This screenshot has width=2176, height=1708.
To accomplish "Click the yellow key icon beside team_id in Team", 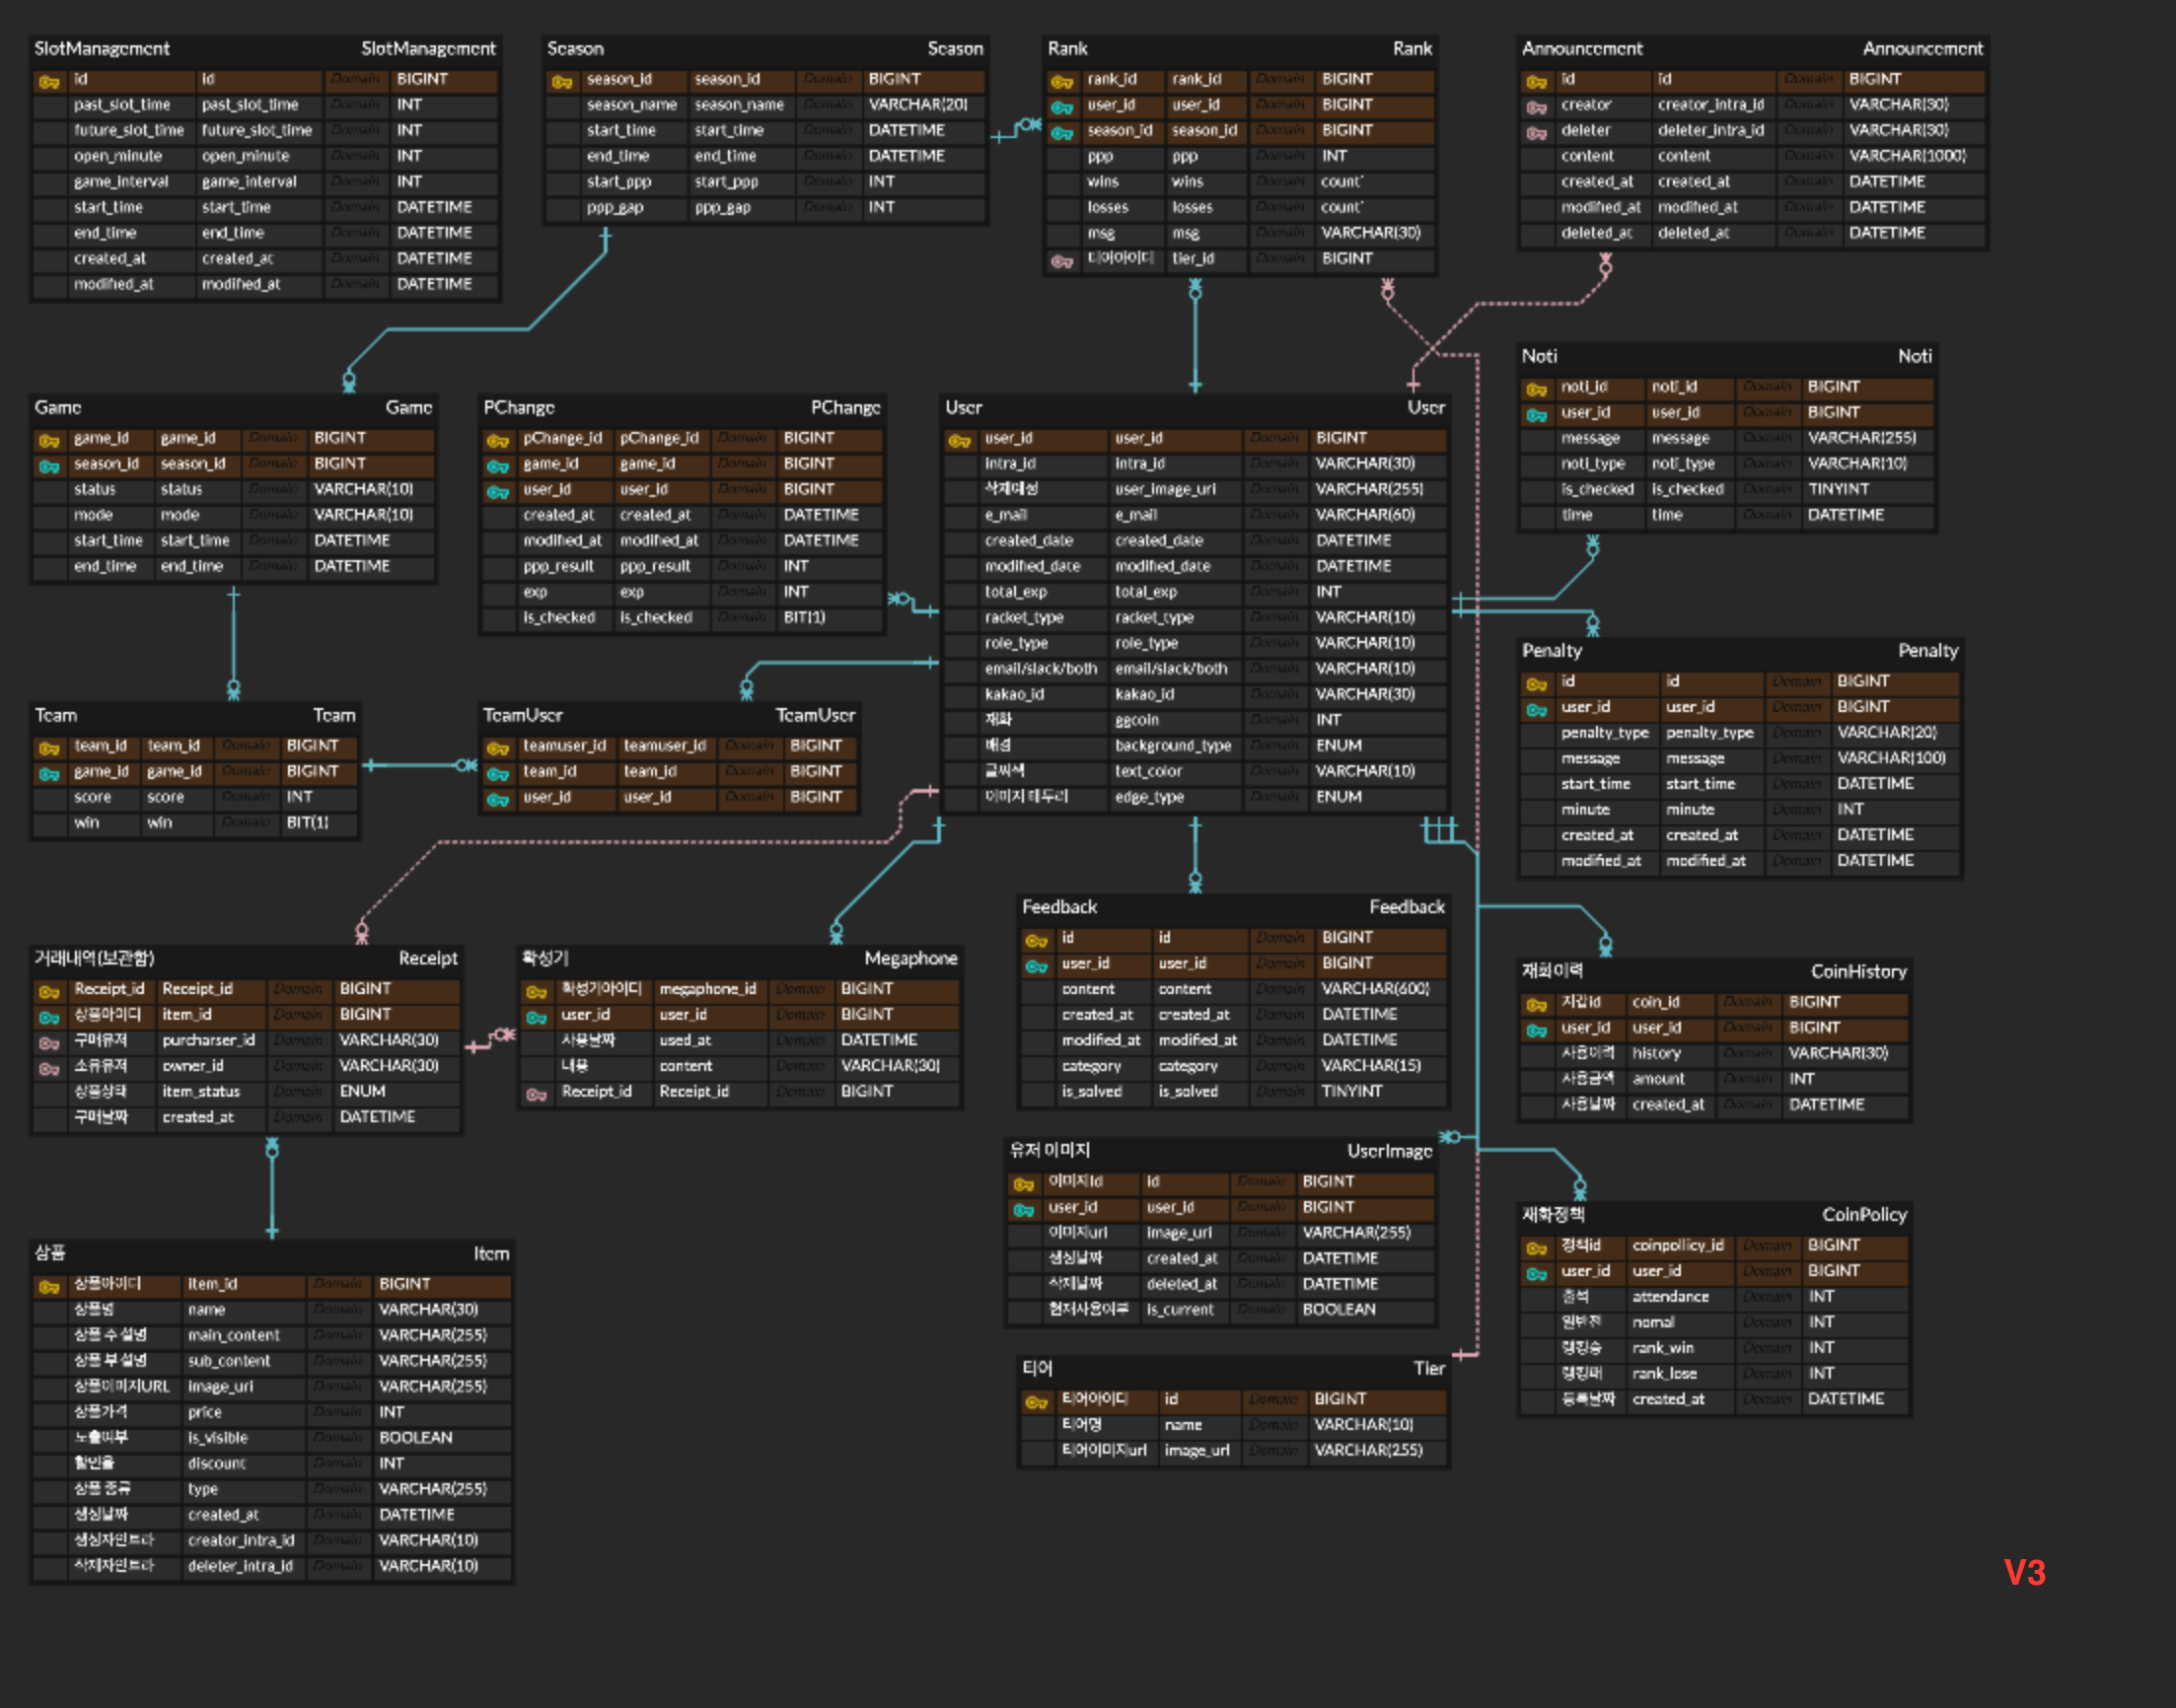I will (x=48, y=749).
